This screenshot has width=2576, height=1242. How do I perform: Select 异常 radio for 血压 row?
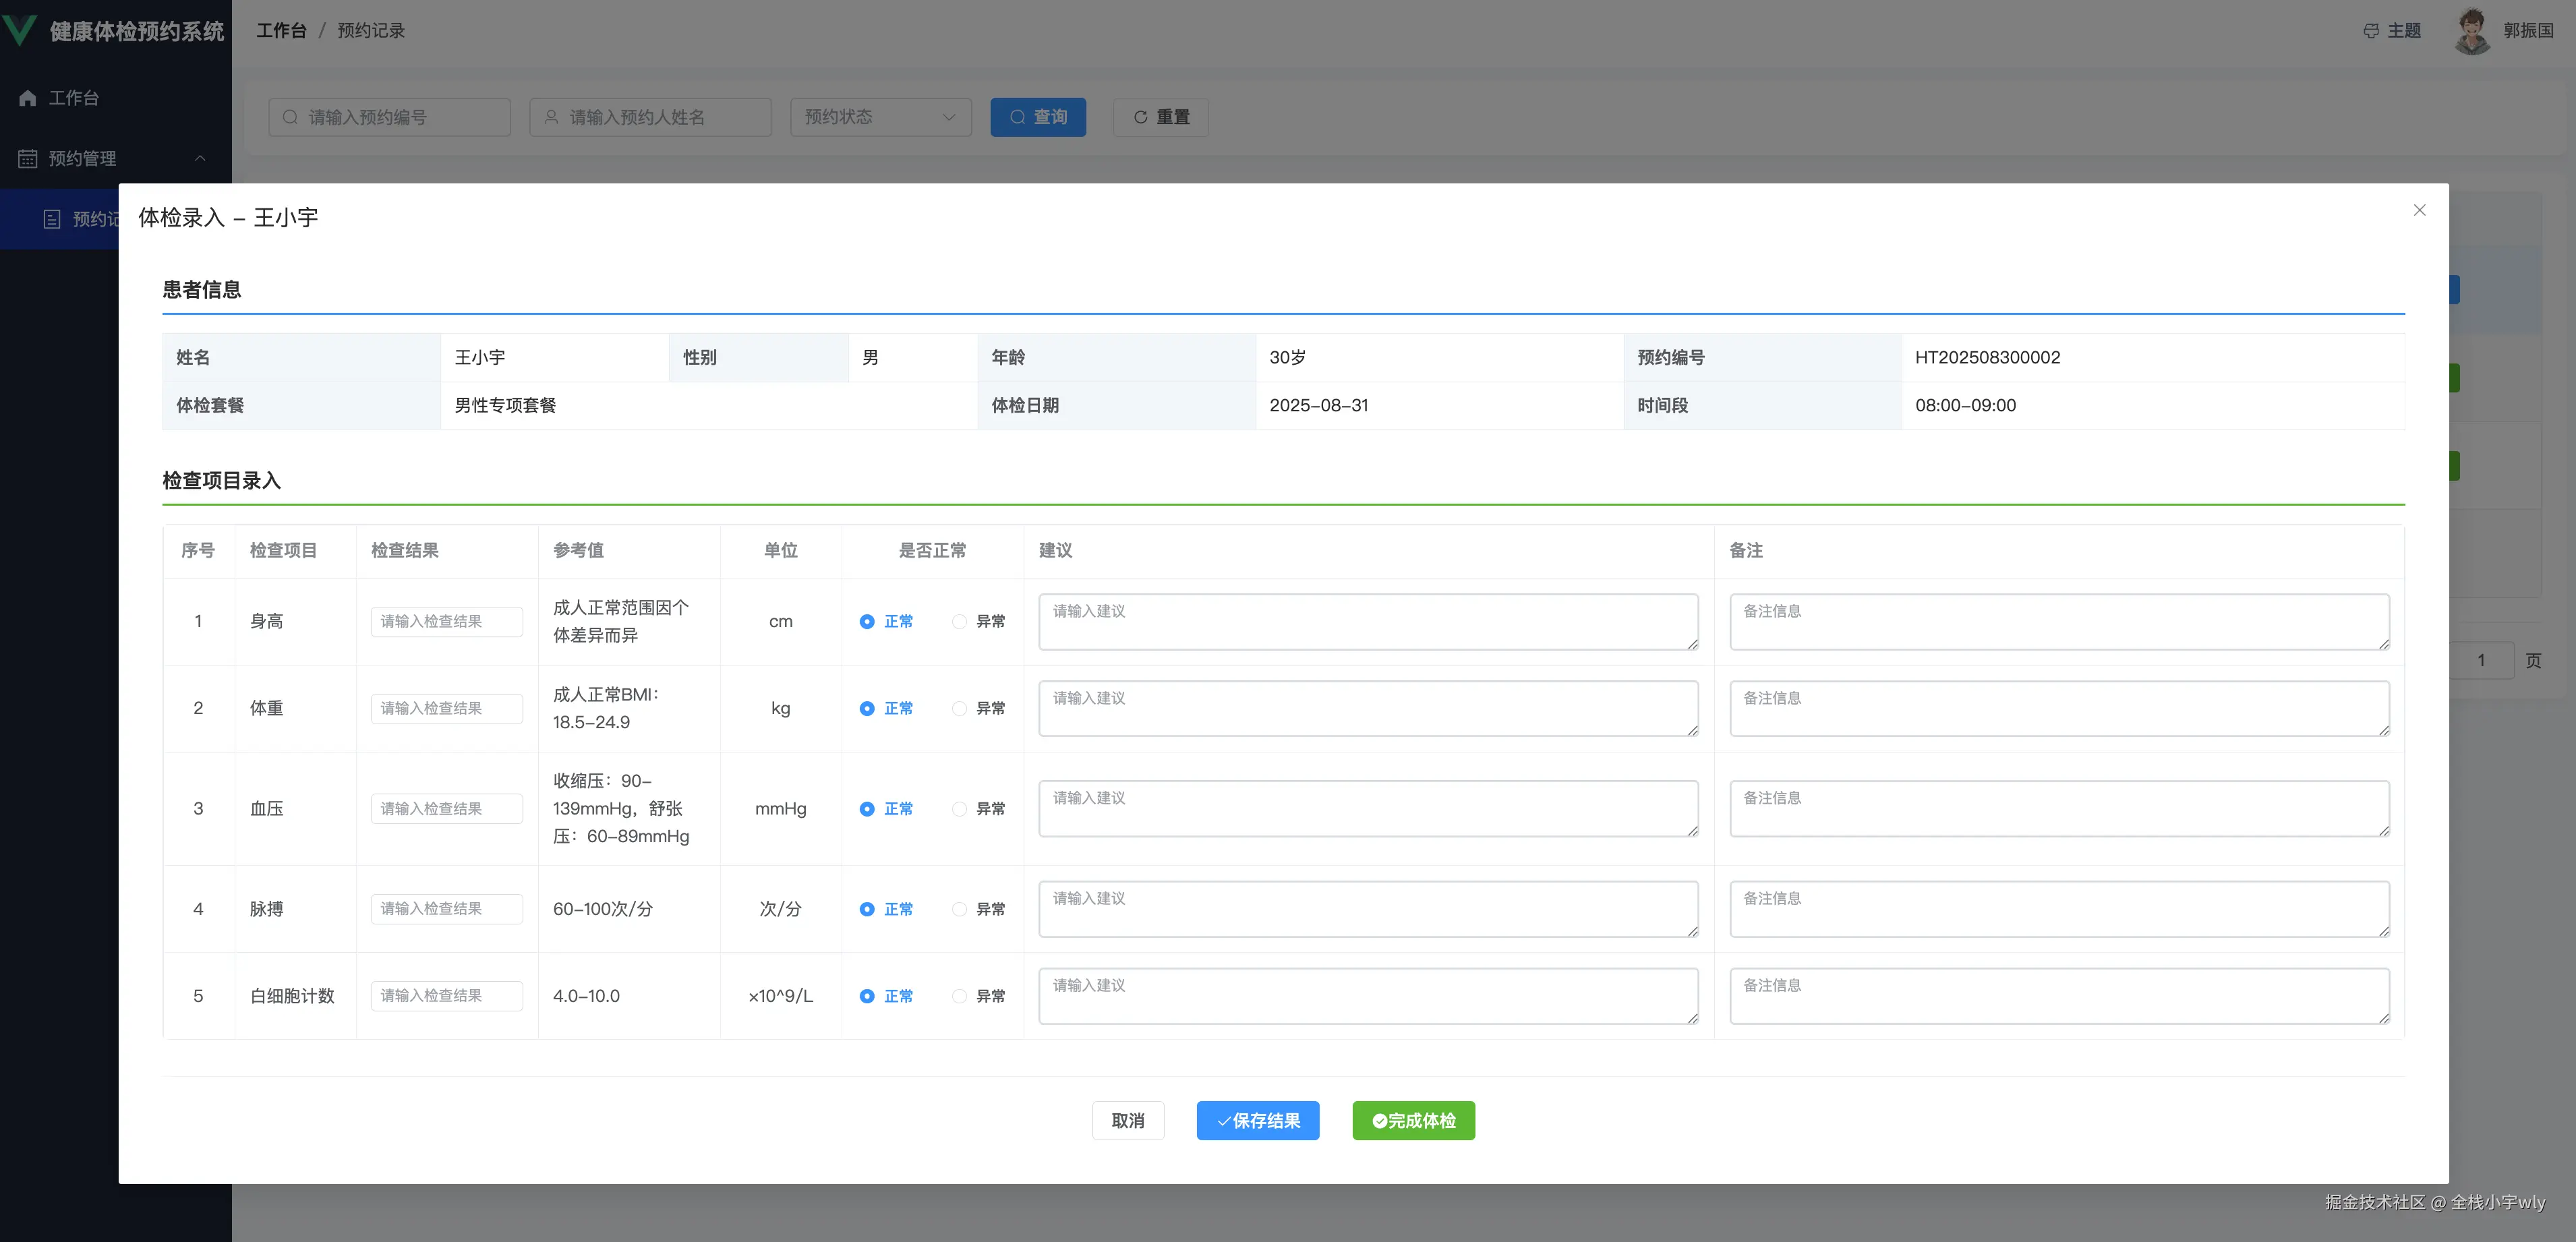point(959,809)
